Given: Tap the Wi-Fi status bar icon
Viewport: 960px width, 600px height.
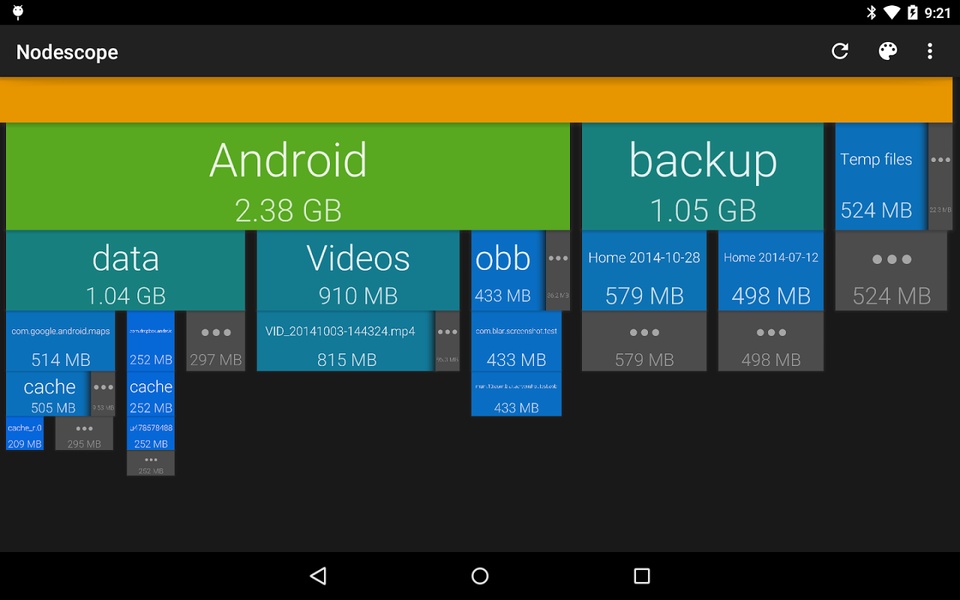Looking at the screenshot, I should (x=891, y=12).
